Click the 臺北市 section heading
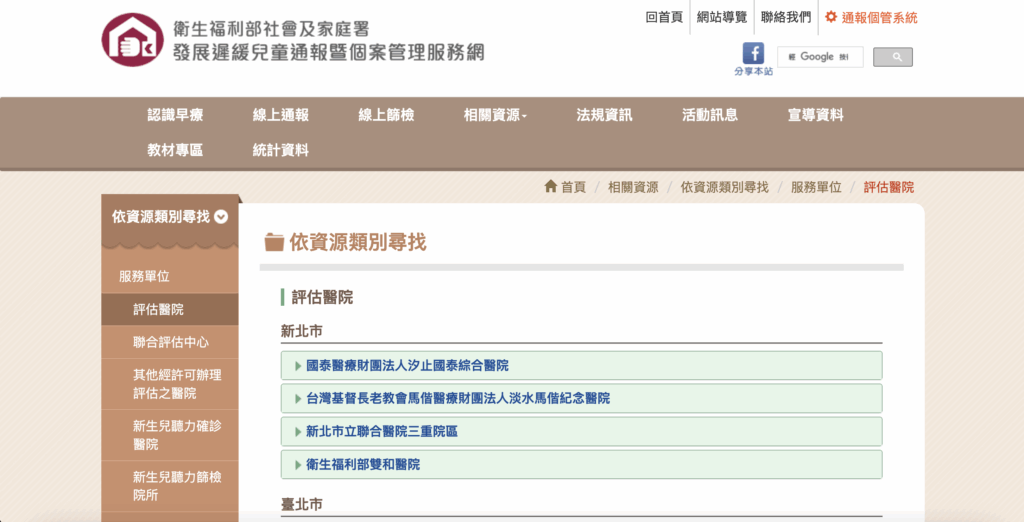Image resolution: width=1024 pixels, height=522 pixels. [302, 504]
